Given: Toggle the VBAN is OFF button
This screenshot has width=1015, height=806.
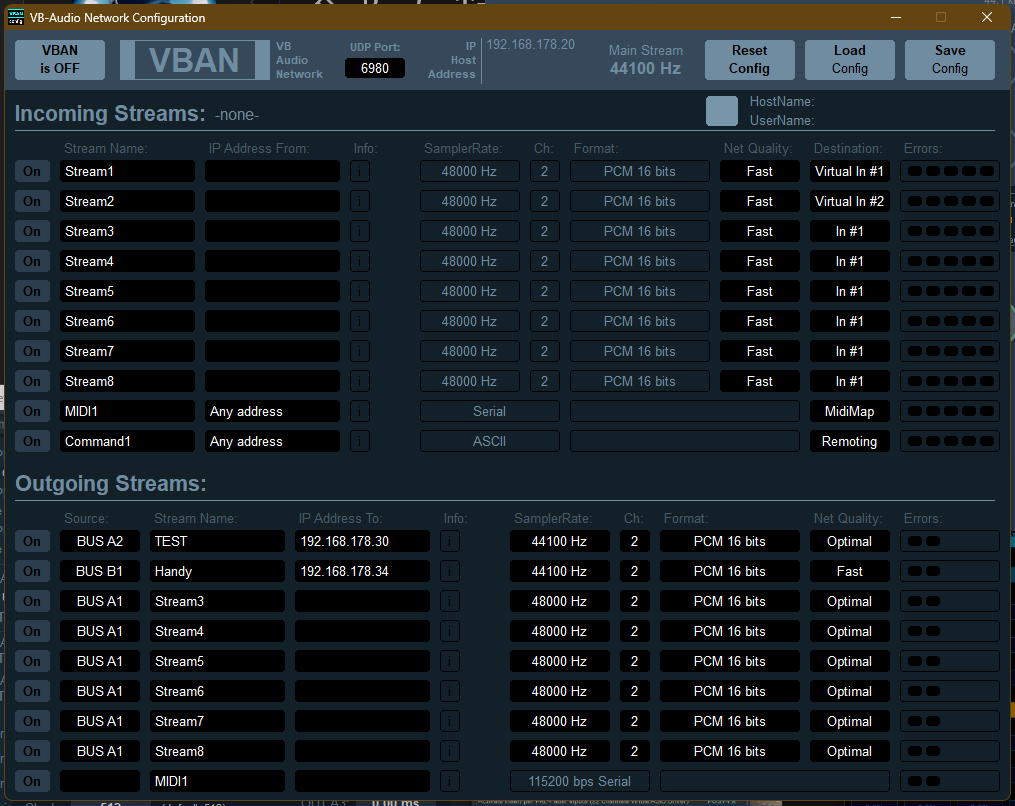Looking at the screenshot, I should pyautogui.click(x=60, y=60).
